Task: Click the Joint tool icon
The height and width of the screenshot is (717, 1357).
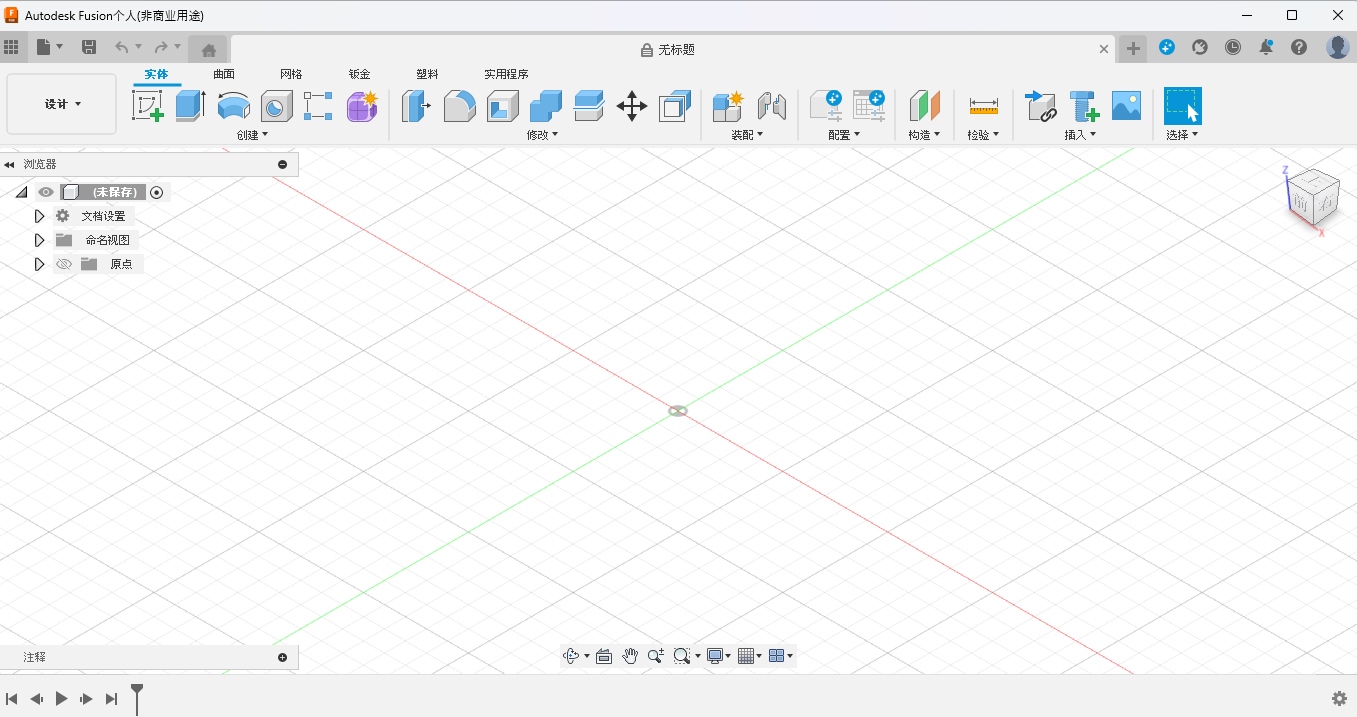Action: (771, 106)
